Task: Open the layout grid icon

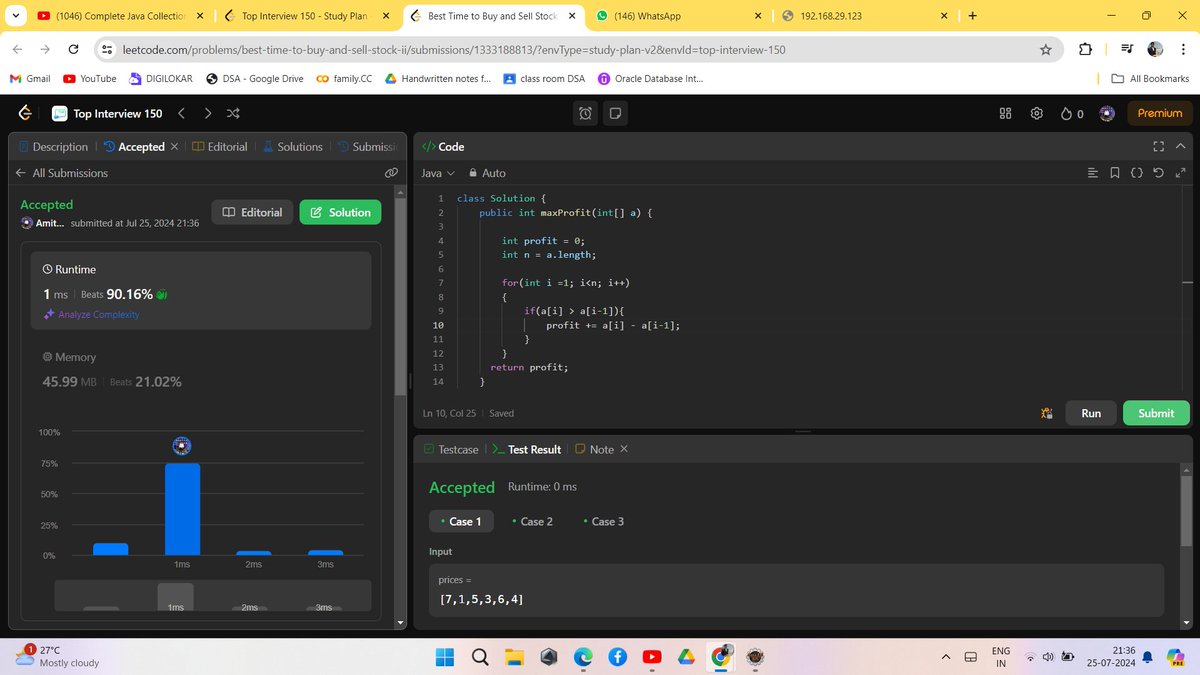Action: [1006, 113]
